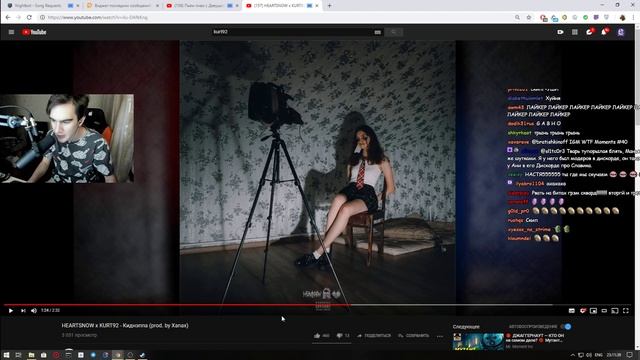Open the Chrome three-dot menu

click(x=634, y=18)
